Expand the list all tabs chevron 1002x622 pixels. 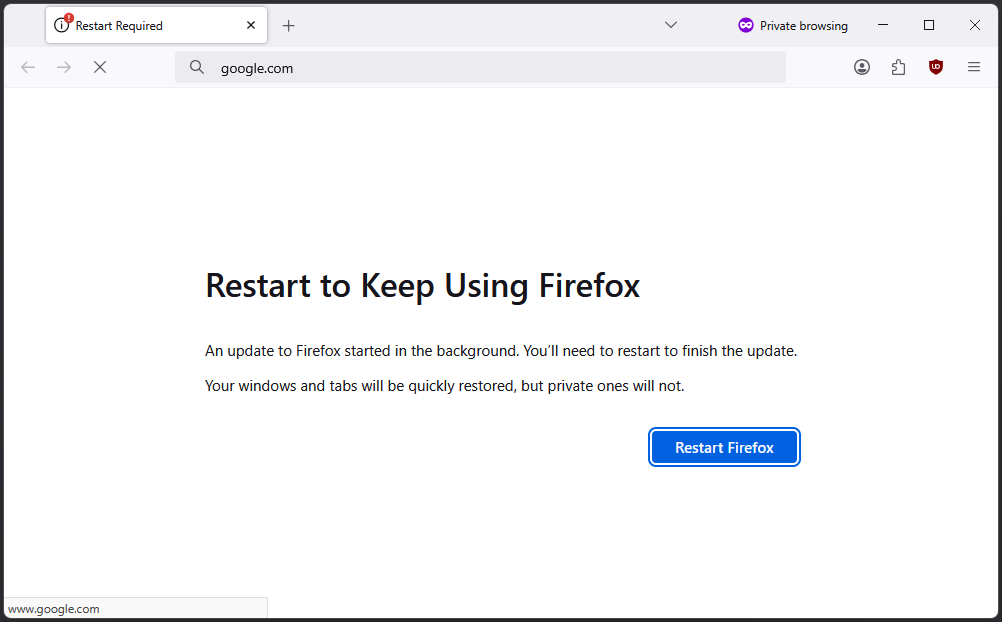tap(671, 25)
